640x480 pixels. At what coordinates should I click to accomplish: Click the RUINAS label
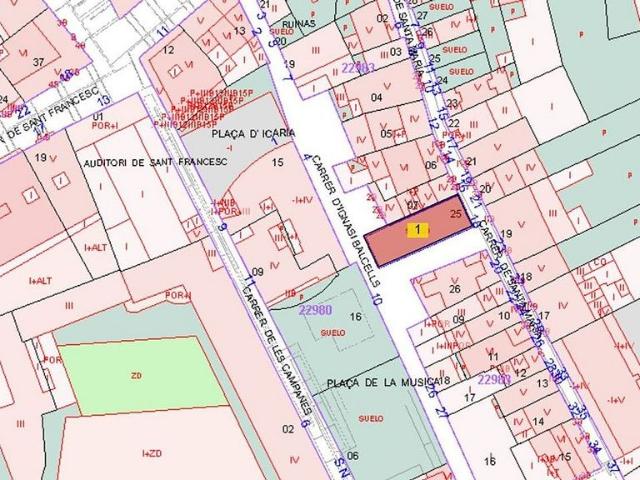coord(299,24)
